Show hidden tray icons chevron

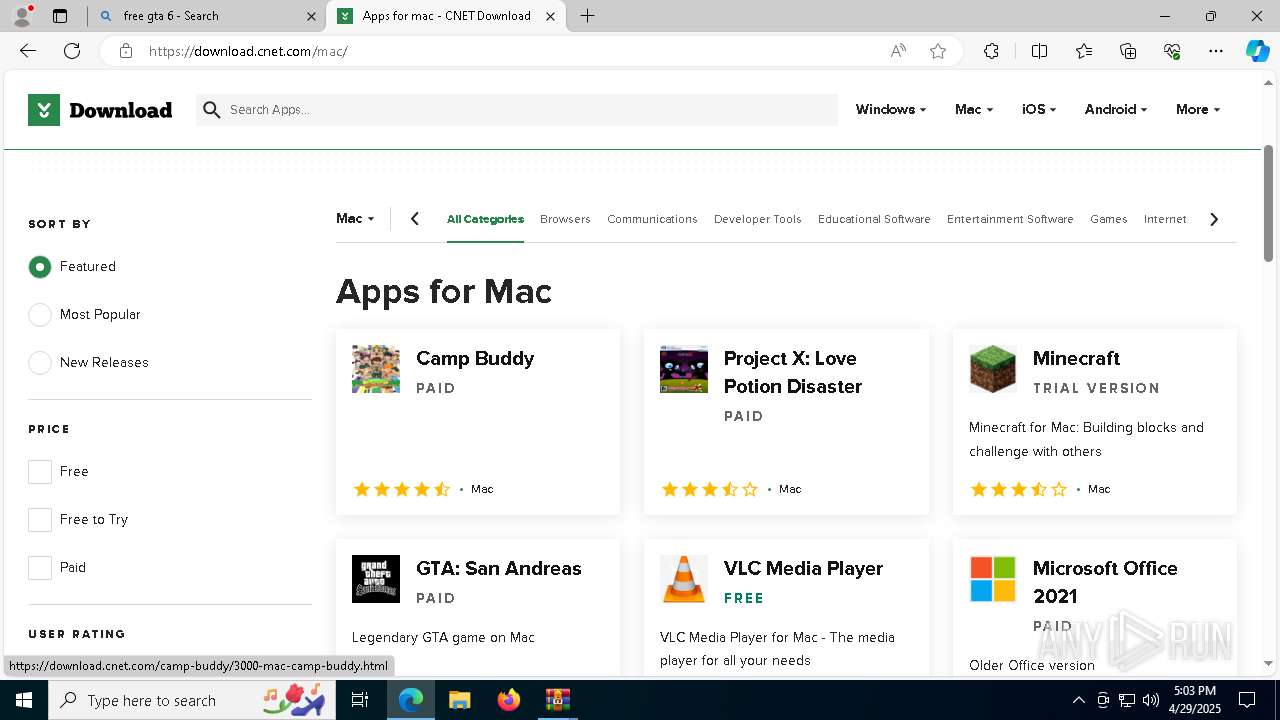pos(1078,700)
